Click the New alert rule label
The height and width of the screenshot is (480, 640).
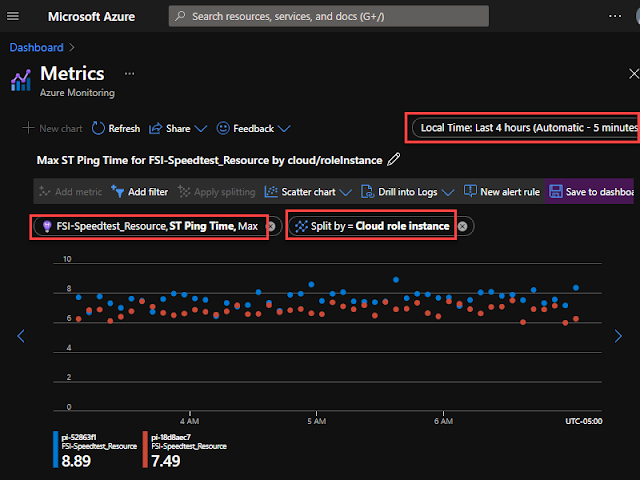point(510,192)
